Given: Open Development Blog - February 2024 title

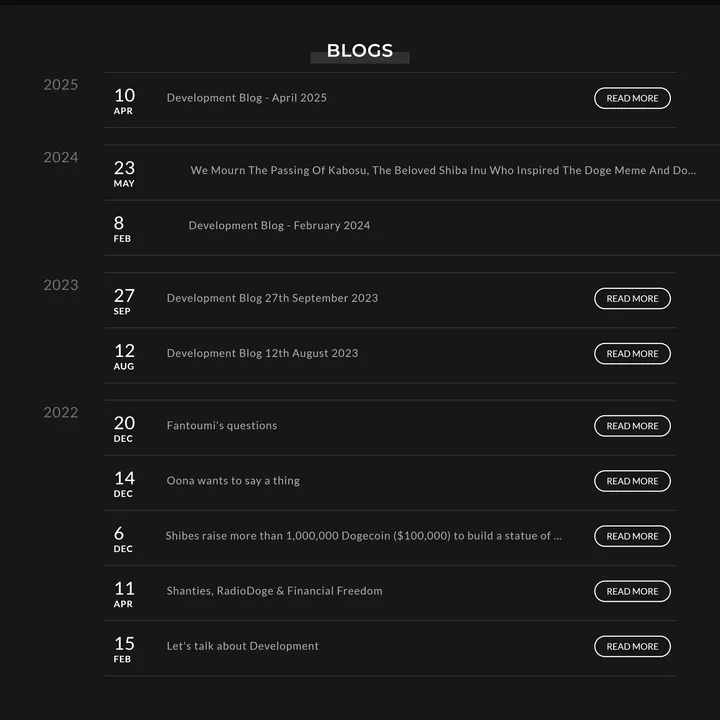Looking at the screenshot, I should tap(279, 226).
